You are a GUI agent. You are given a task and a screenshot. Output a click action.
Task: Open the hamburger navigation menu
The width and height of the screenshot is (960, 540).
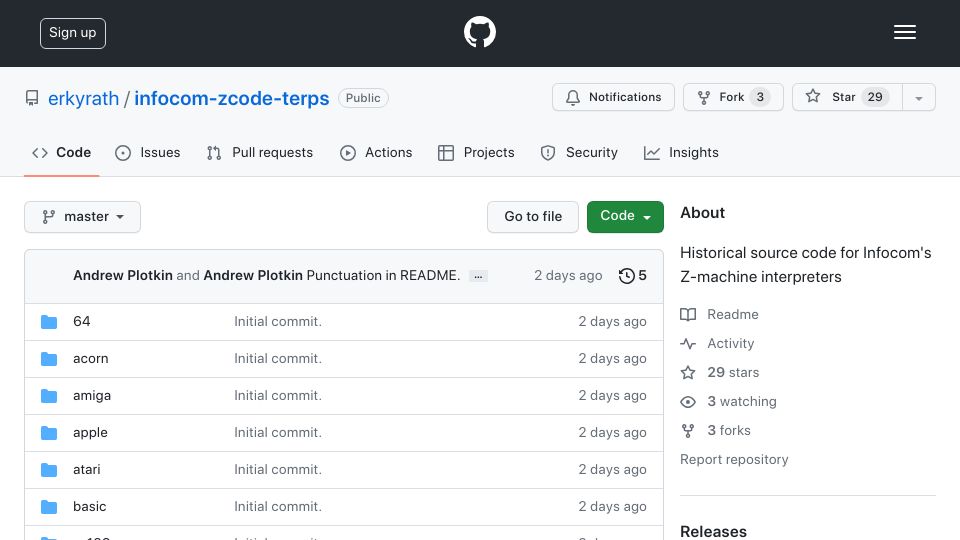[x=904, y=32]
